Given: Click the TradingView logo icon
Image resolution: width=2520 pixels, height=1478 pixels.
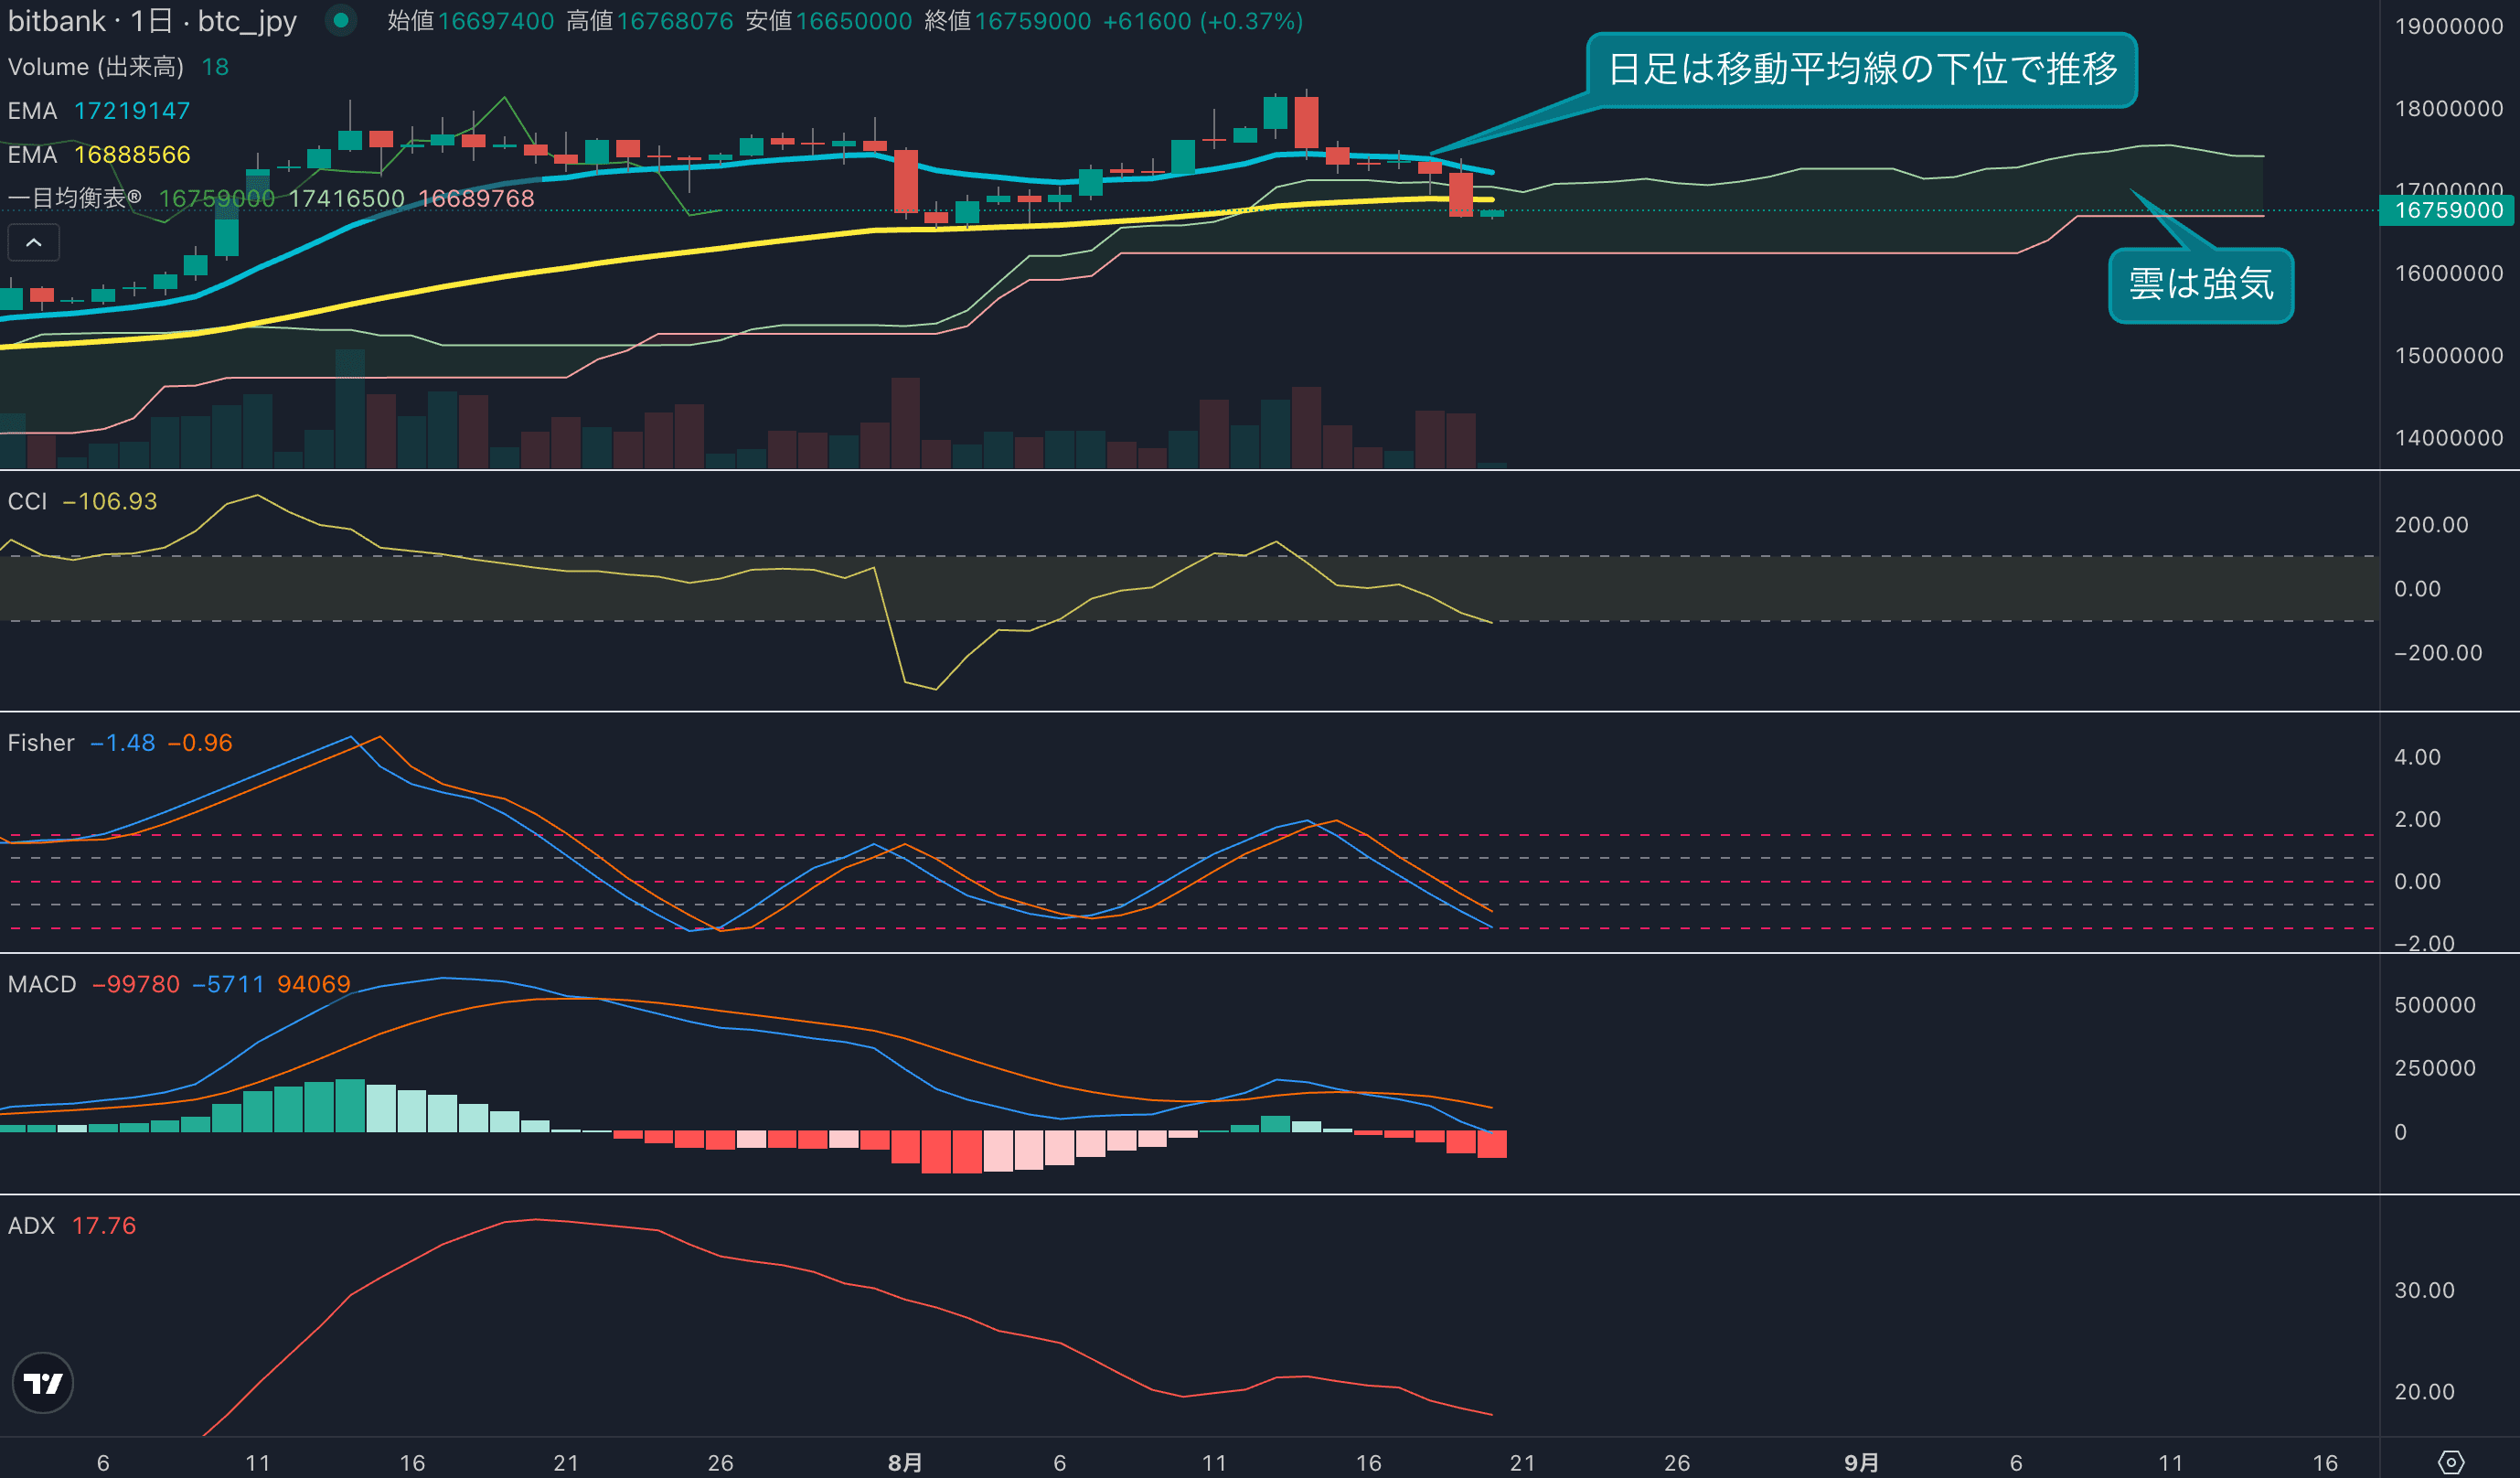Looking at the screenshot, I should [42, 1383].
